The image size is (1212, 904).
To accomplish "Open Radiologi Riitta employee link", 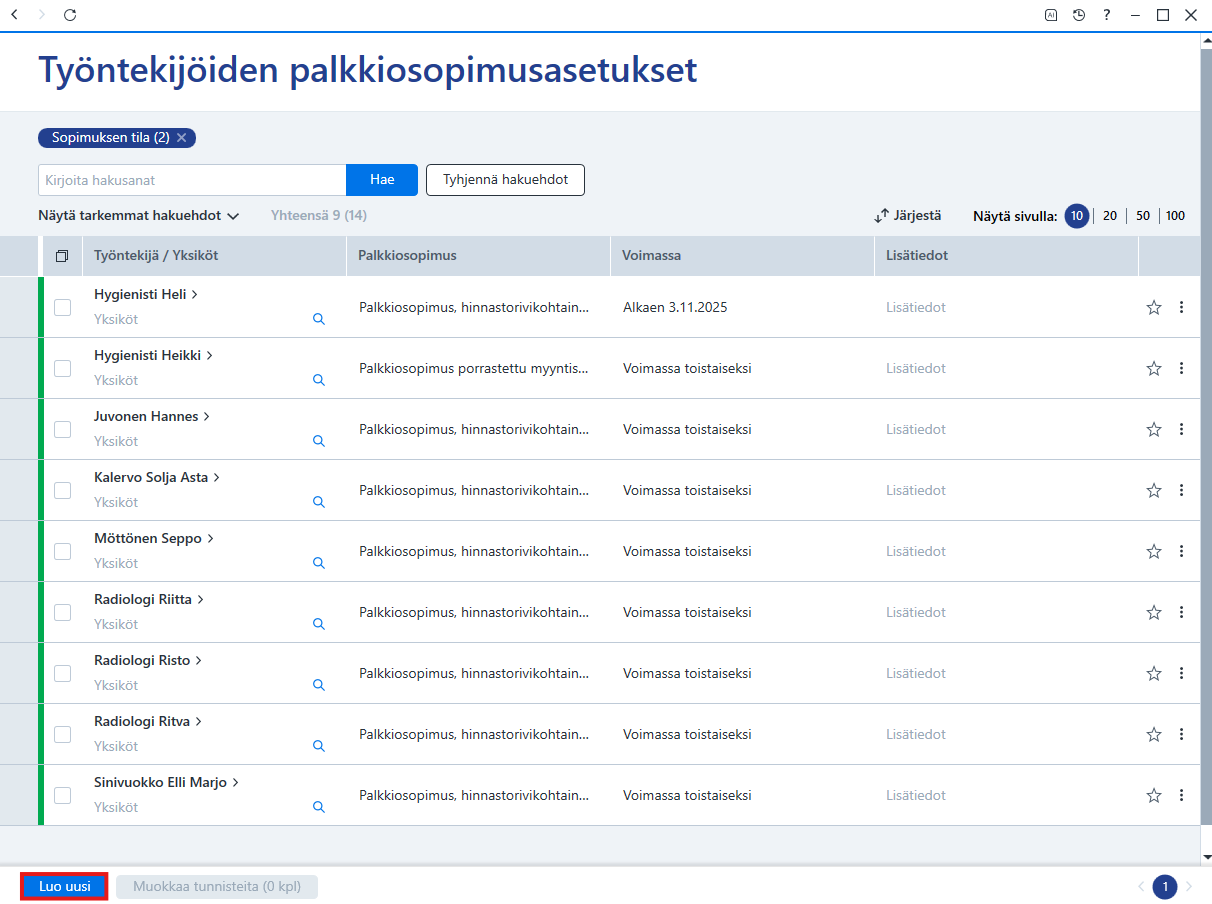I will (x=149, y=599).
